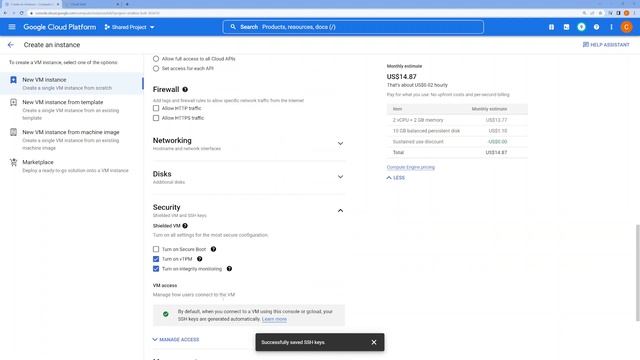Choose Set access for each API

(156, 69)
